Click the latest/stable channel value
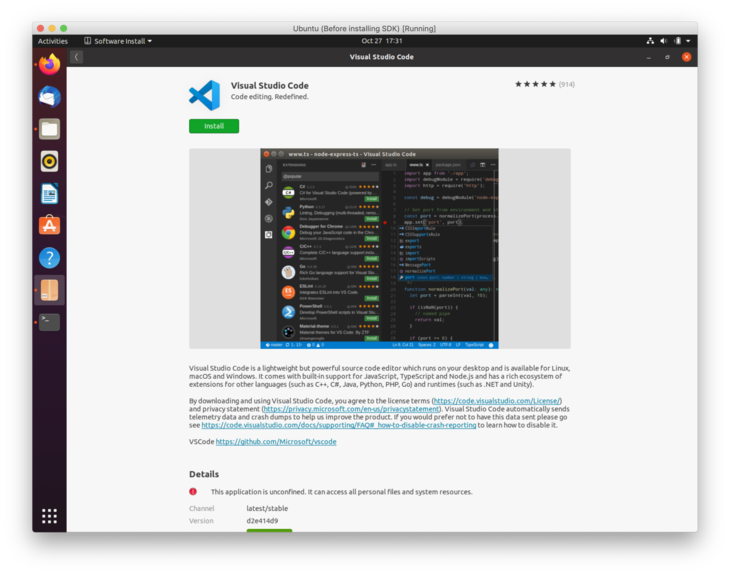Image resolution: width=730 pixels, height=575 pixels. 267,508
